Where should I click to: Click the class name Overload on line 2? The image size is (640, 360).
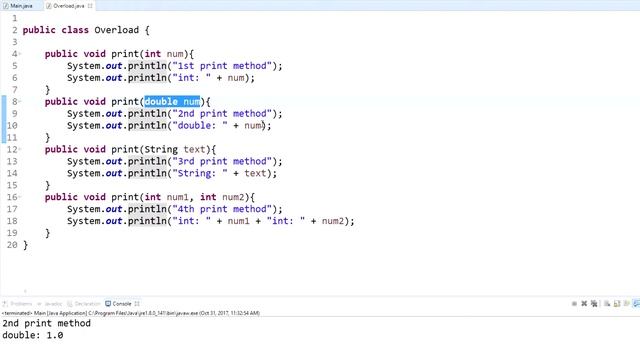[117, 30]
